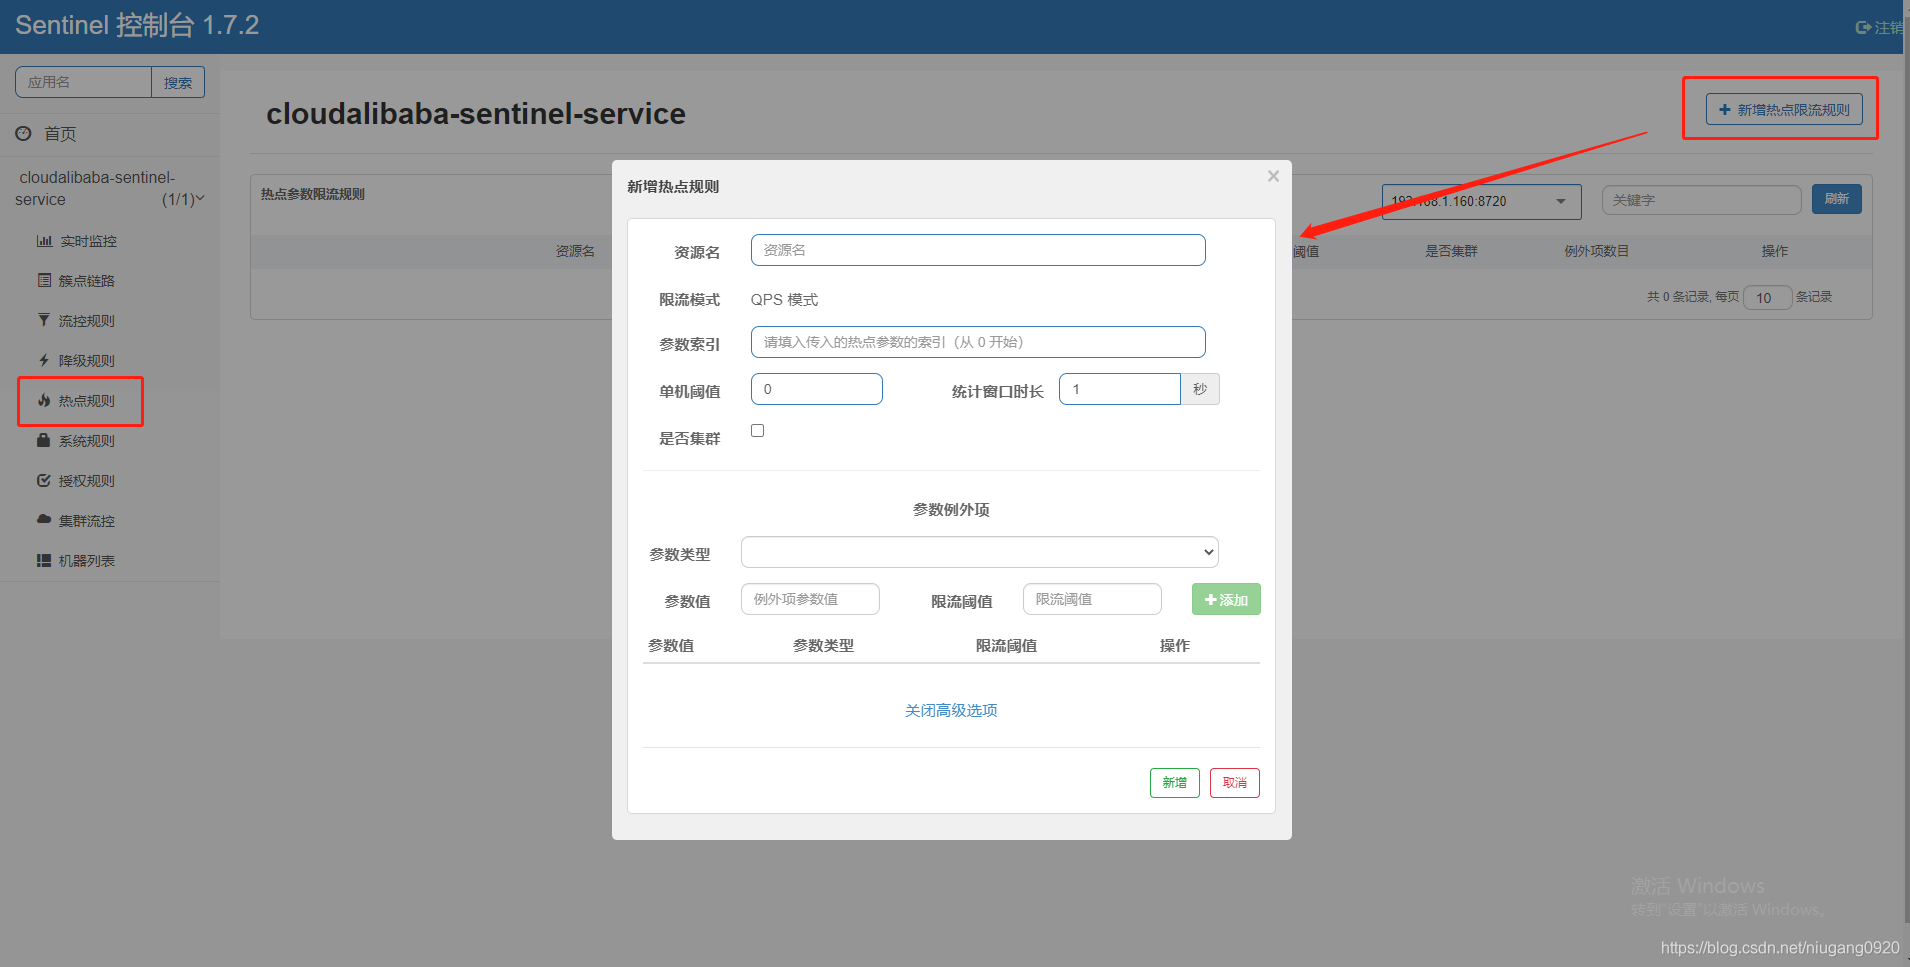Click the 流控规则 filter icon
1910x967 pixels.
coord(44,321)
